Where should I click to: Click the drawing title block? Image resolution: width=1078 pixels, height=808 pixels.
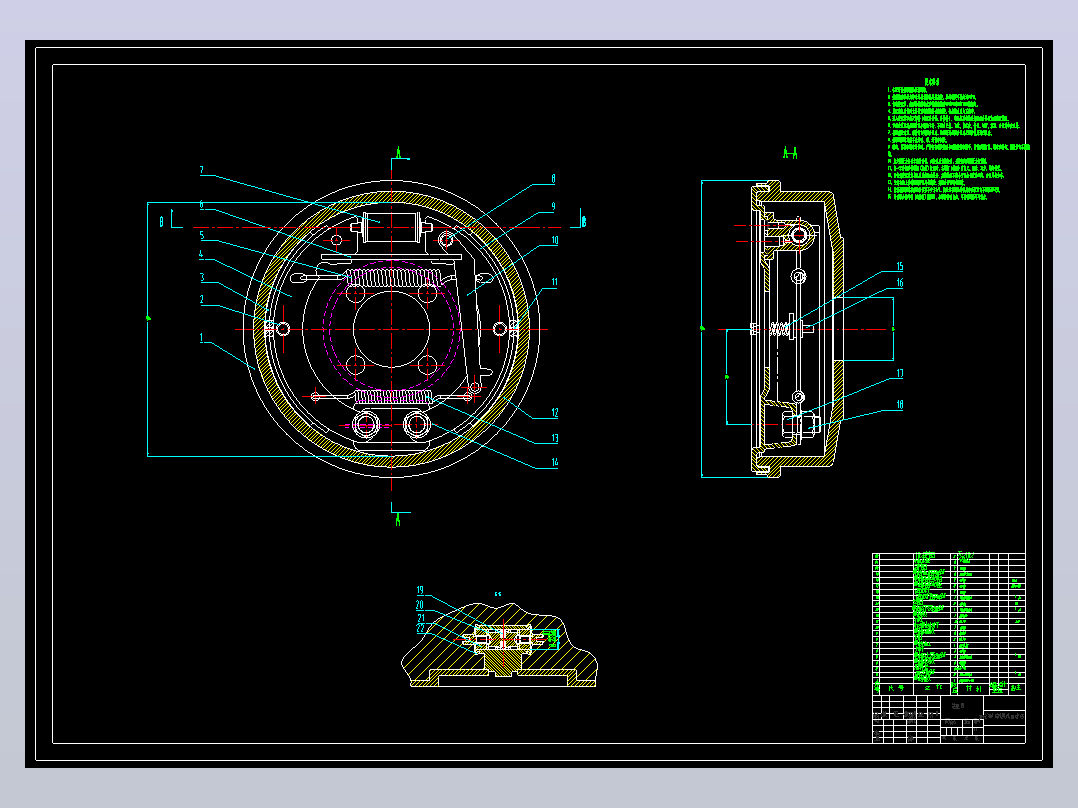(x=949, y=719)
